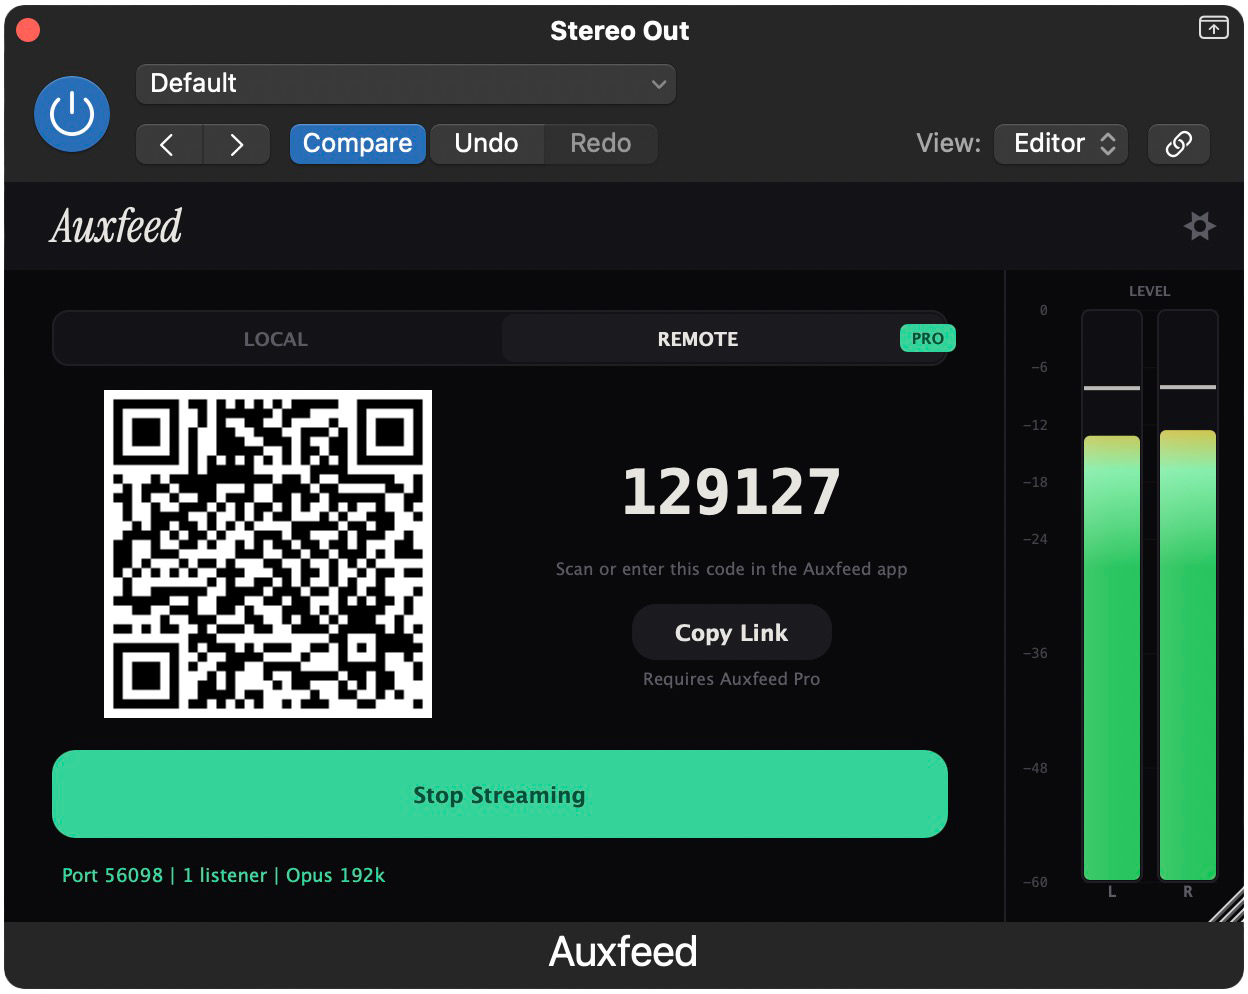
Task: Toggle streaming off with Stop Streaming
Action: [499, 794]
